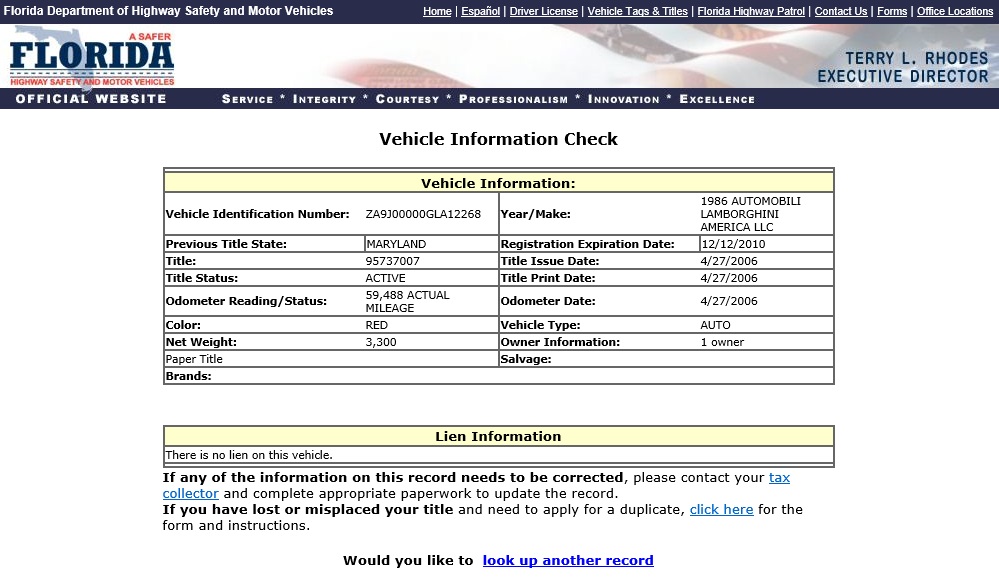Click Contact Us in top navigation

[x=840, y=11]
